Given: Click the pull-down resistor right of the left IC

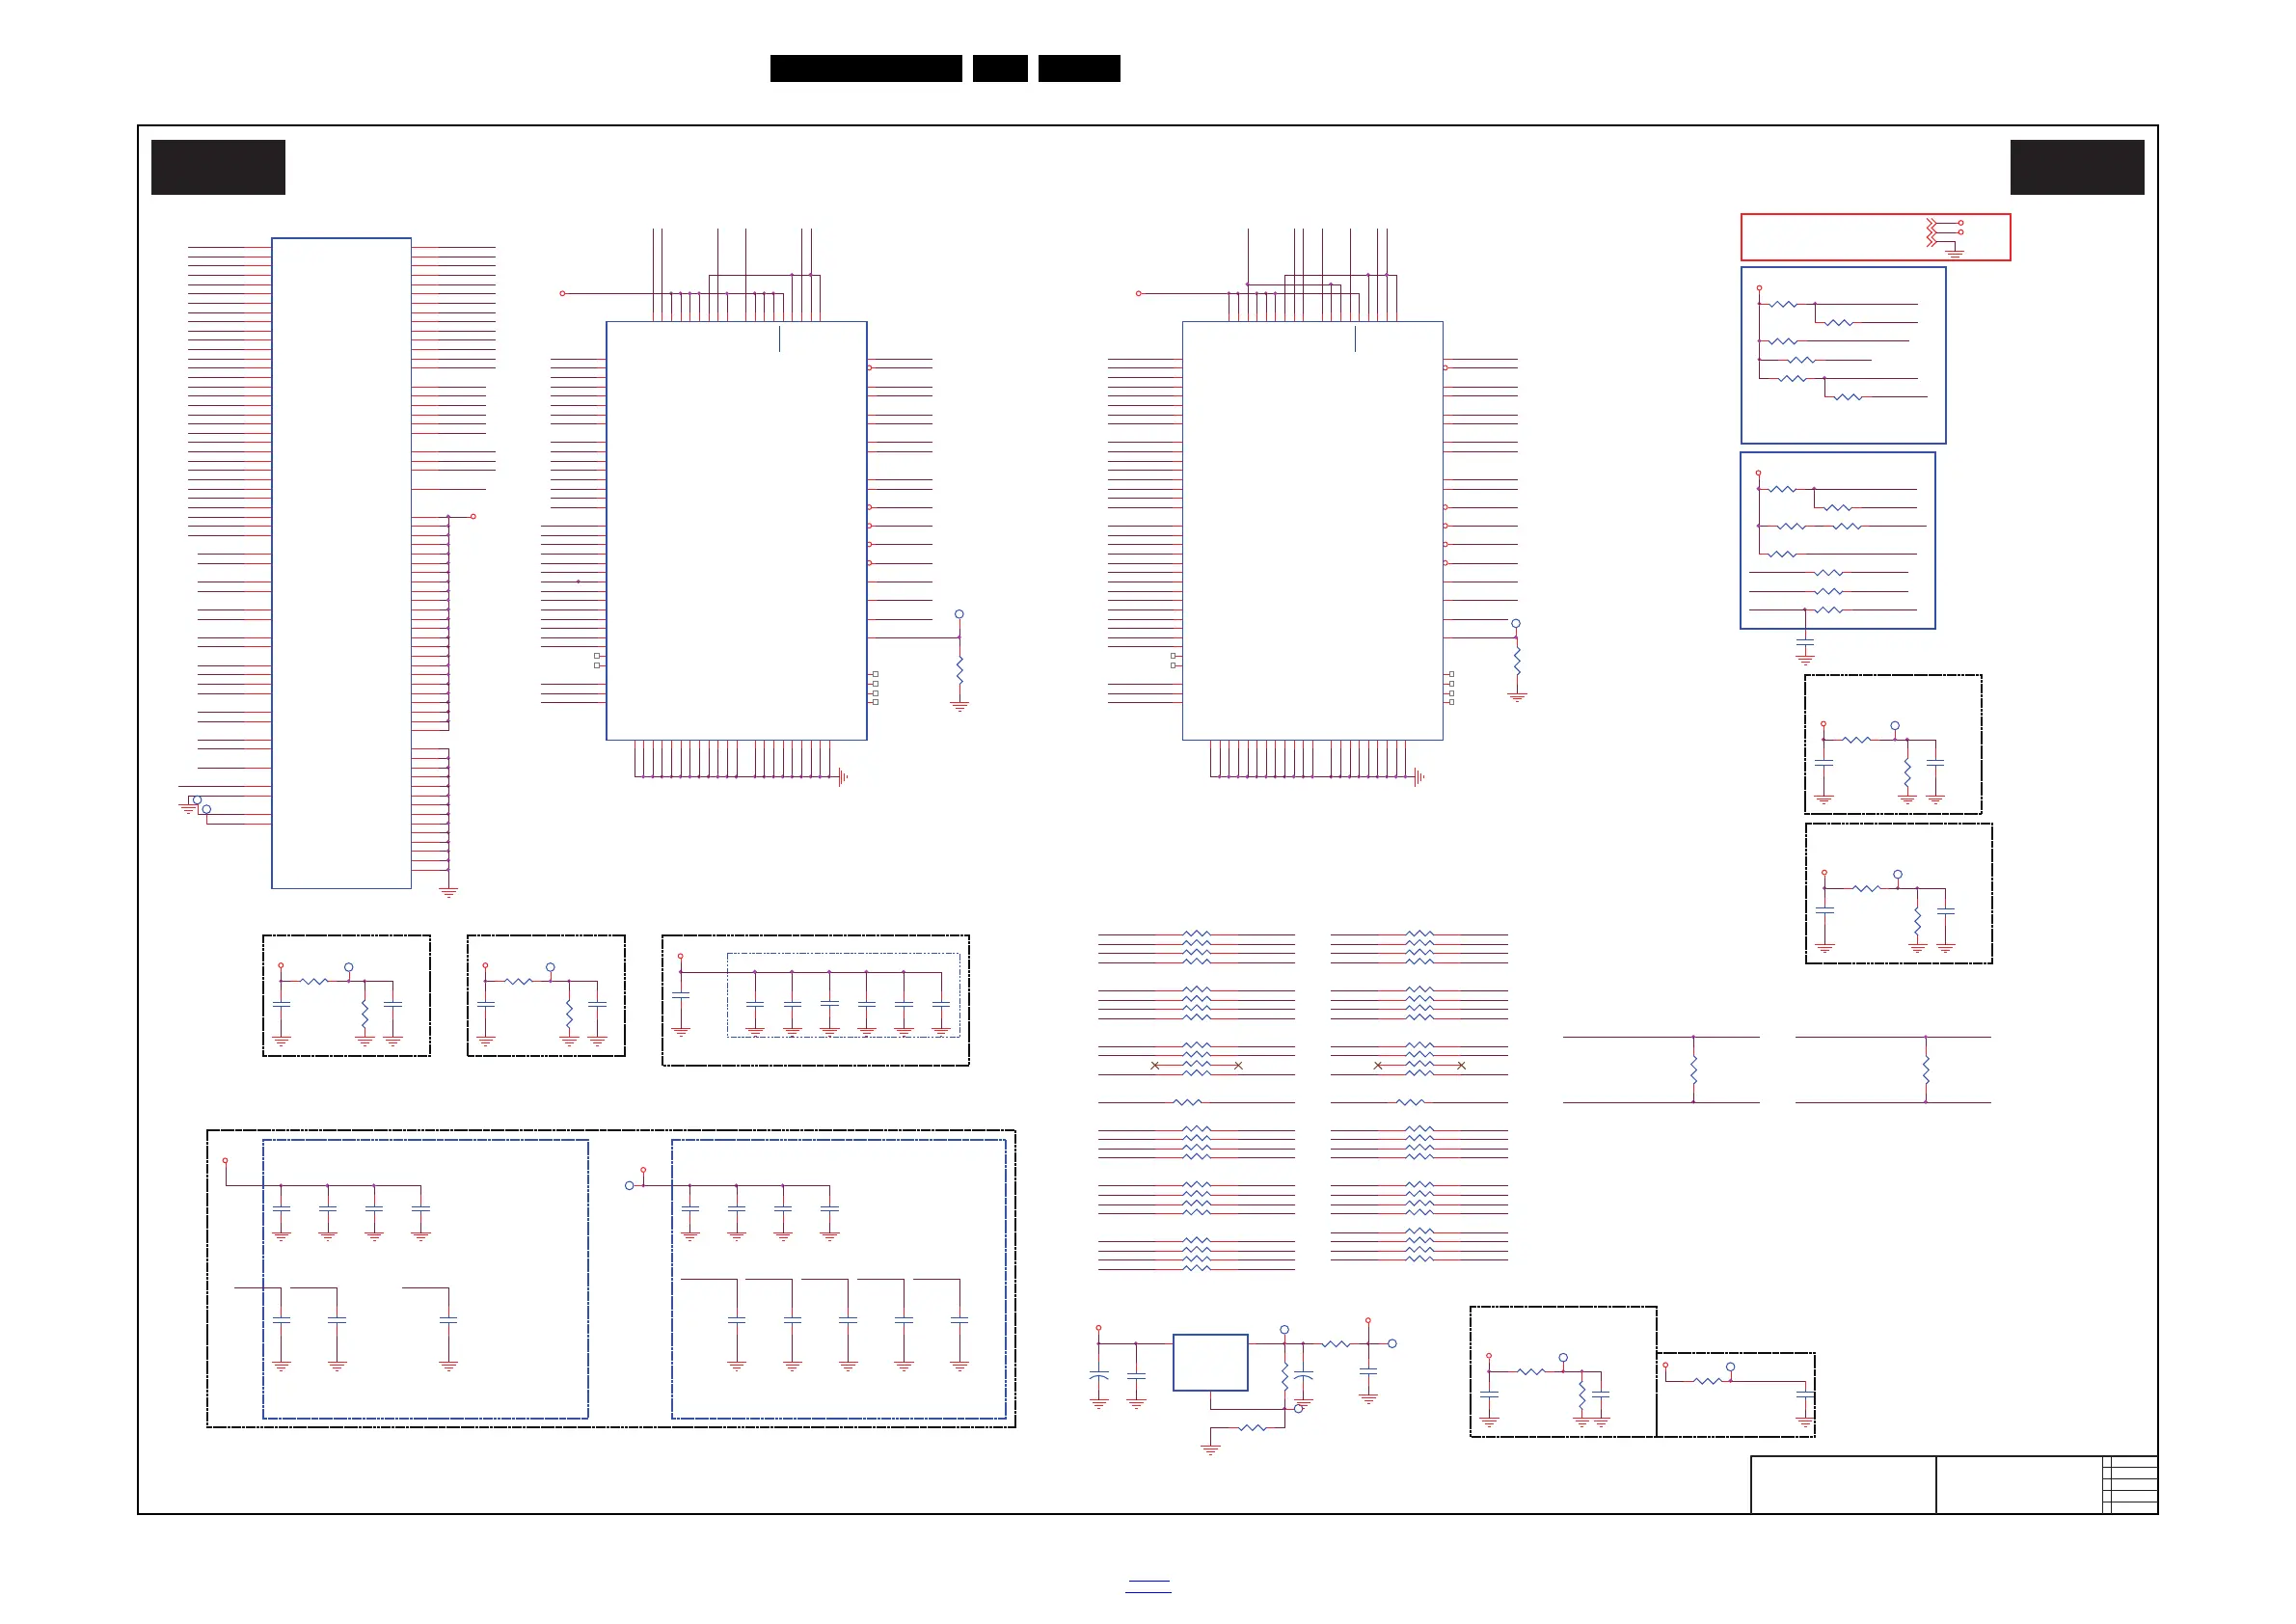Looking at the screenshot, I should (x=959, y=669).
